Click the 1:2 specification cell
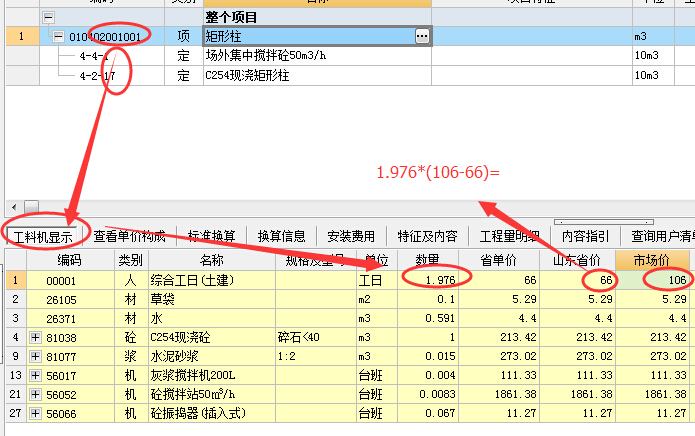 pyautogui.click(x=316, y=357)
